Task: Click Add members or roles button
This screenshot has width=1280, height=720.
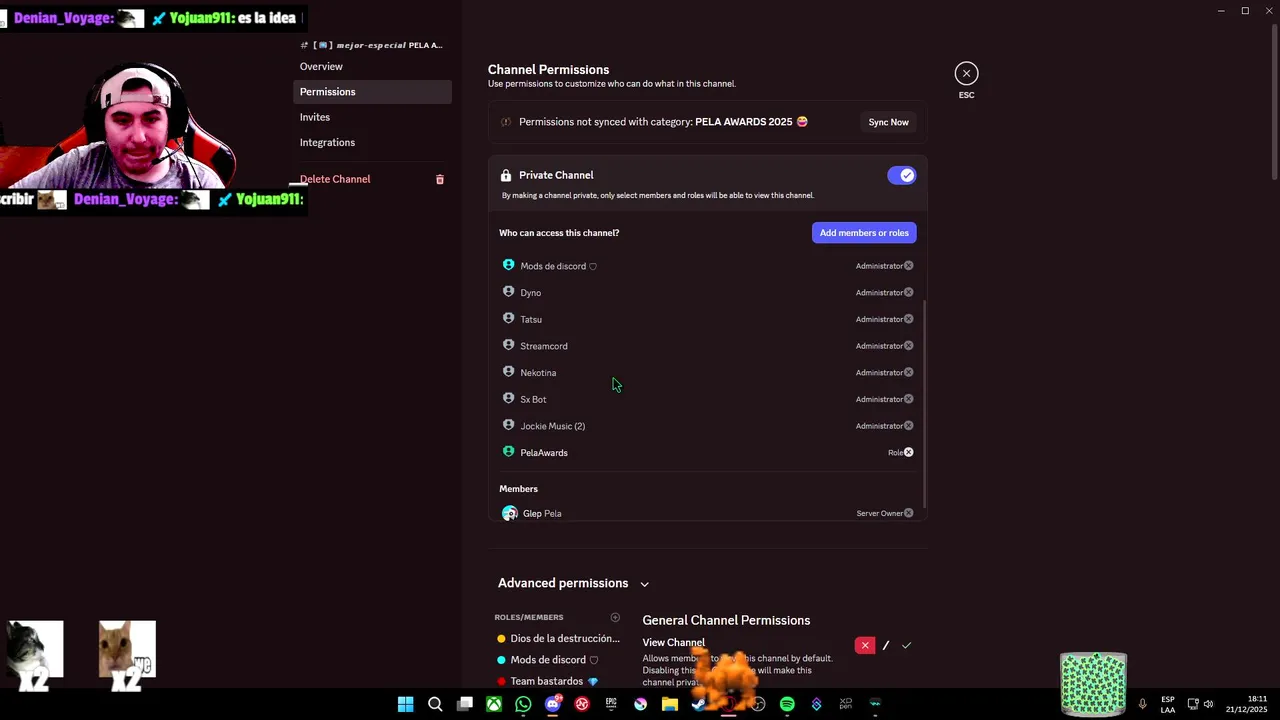Action: (x=864, y=233)
